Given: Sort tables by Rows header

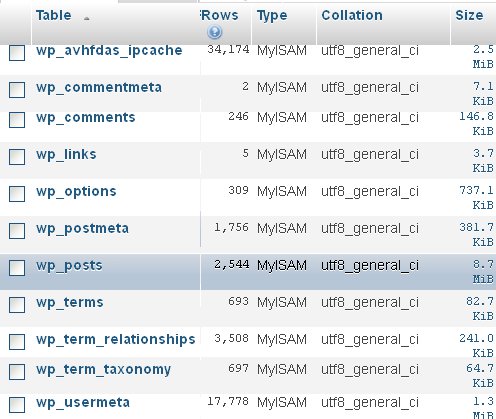Looking at the screenshot, I should [220, 15].
